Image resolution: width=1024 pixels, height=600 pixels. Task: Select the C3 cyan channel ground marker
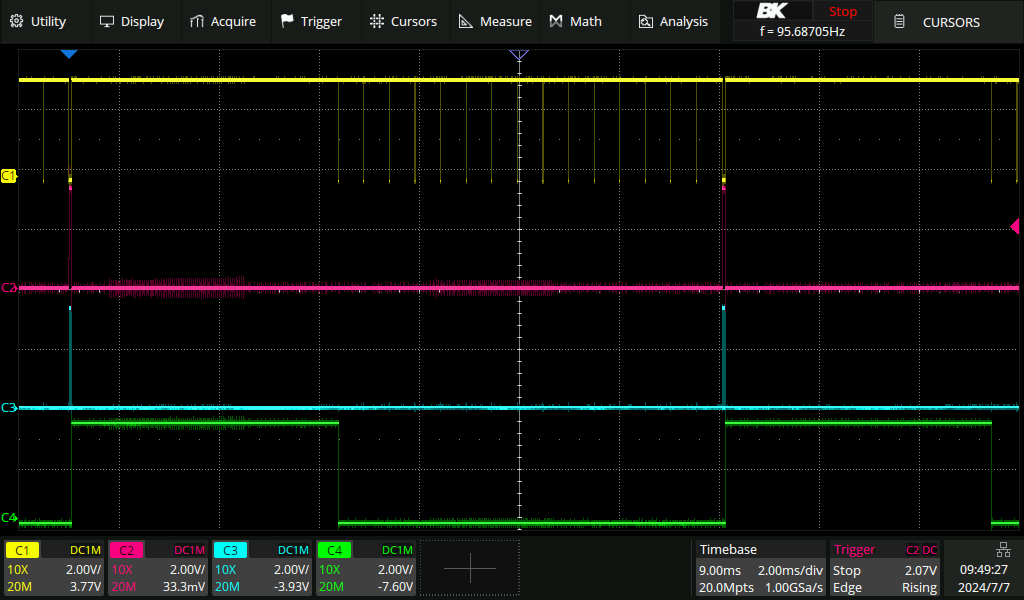click(x=8, y=407)
